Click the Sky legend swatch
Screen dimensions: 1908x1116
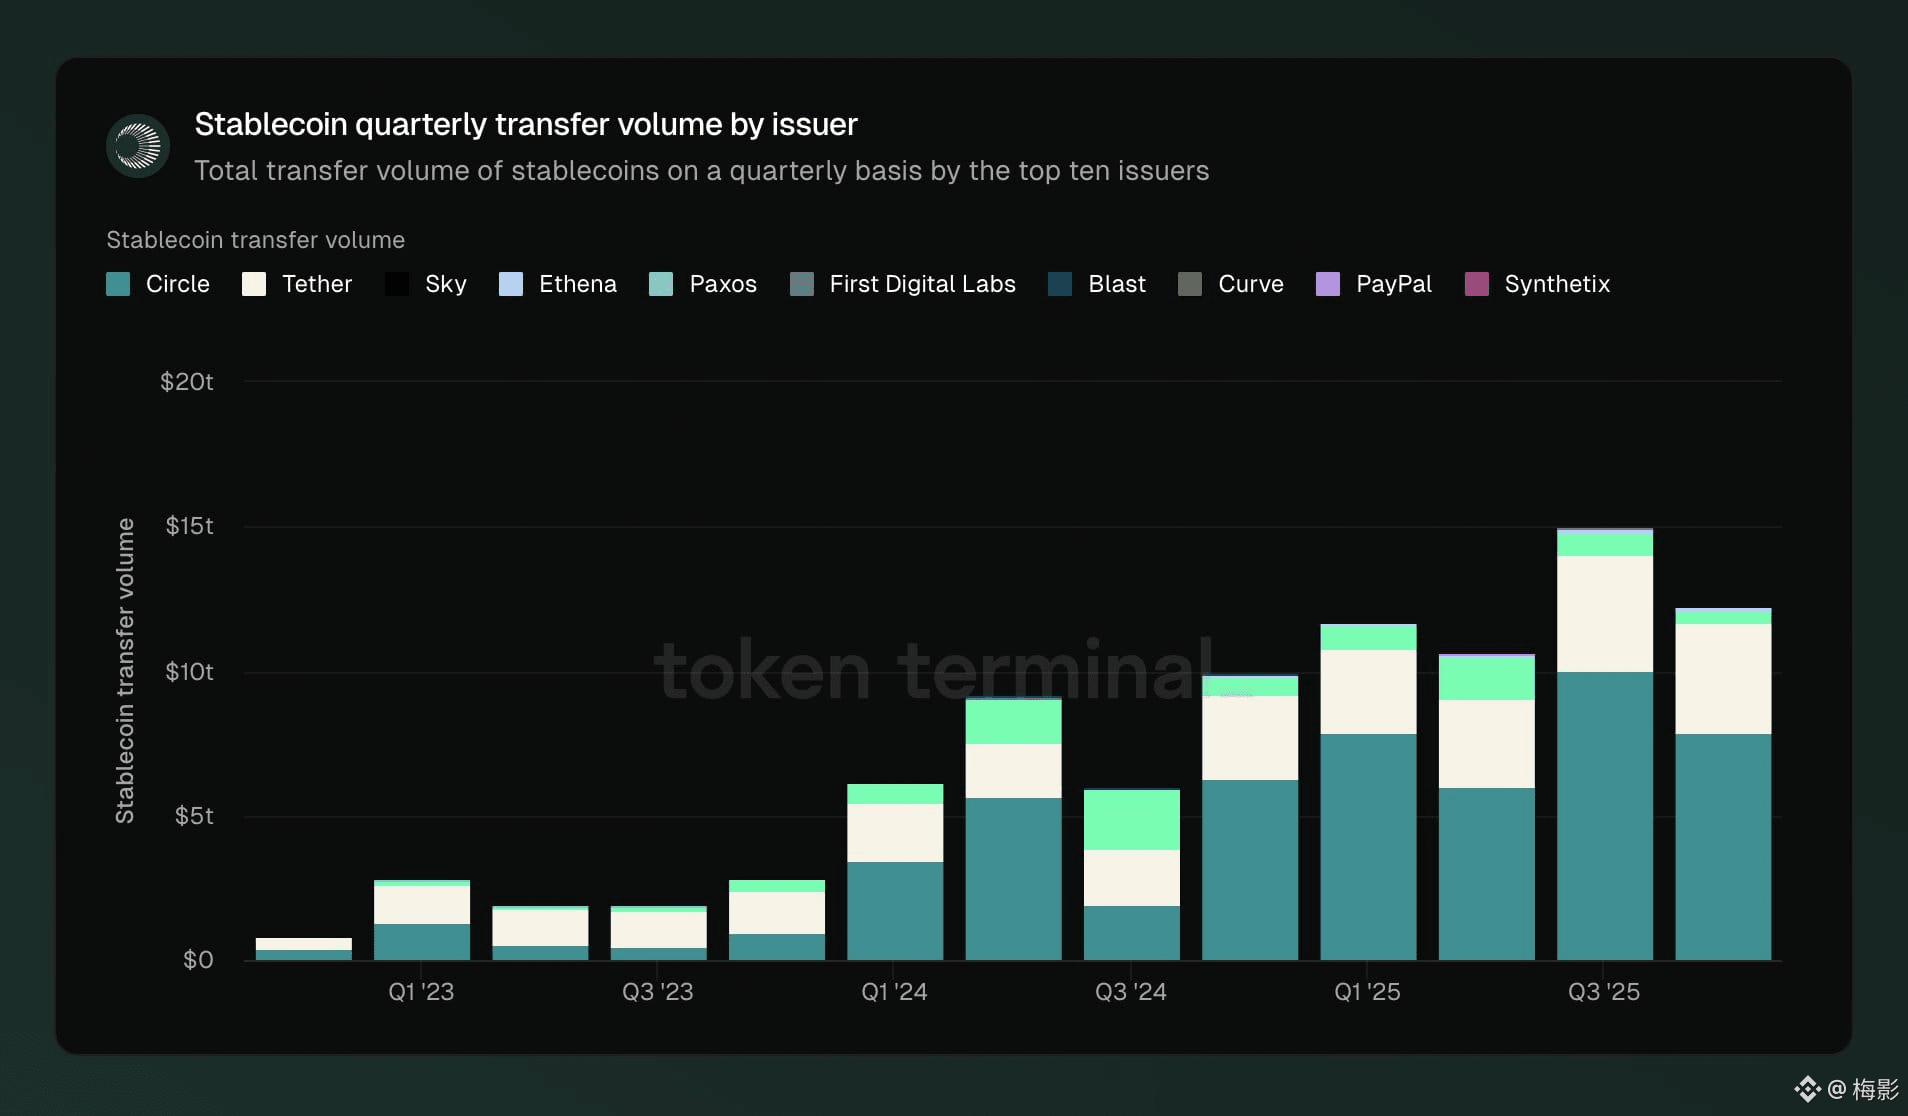(x=397, y=284)
